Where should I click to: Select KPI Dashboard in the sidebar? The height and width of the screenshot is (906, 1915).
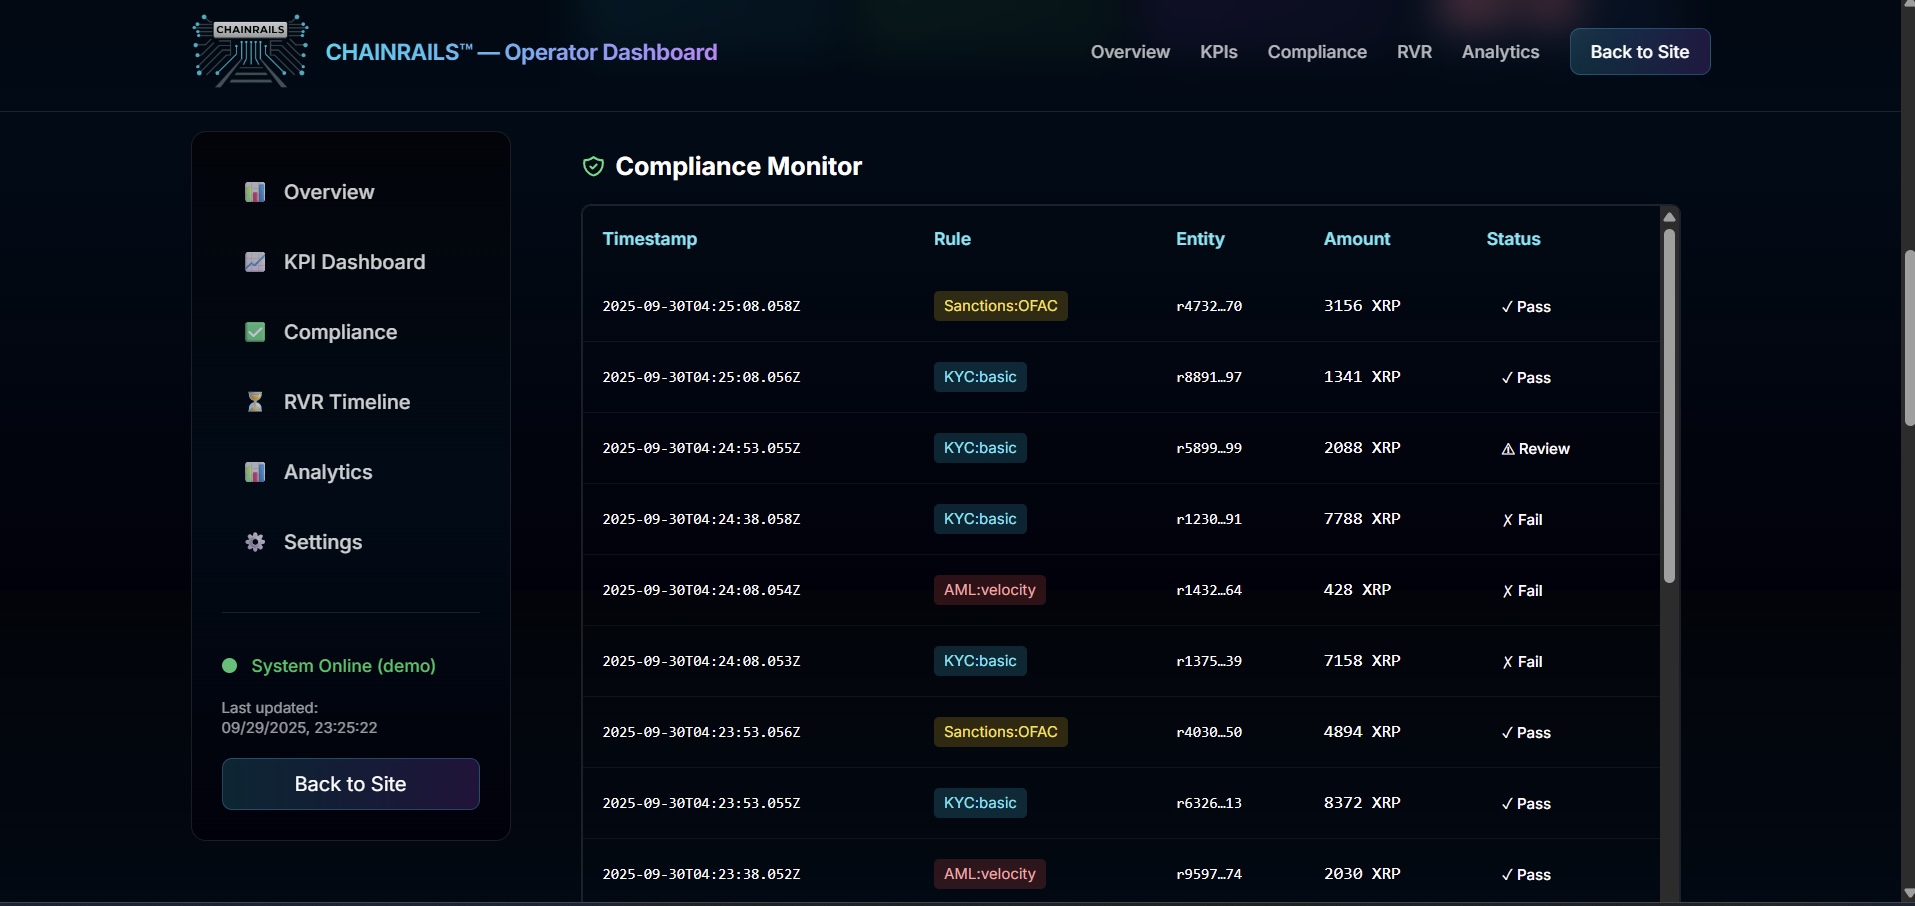tap(354, 262)
